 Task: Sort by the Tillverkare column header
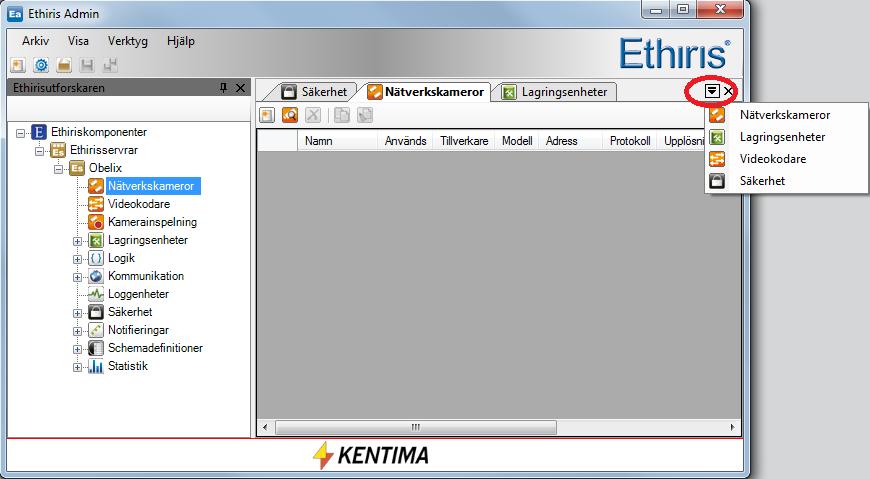464,141
